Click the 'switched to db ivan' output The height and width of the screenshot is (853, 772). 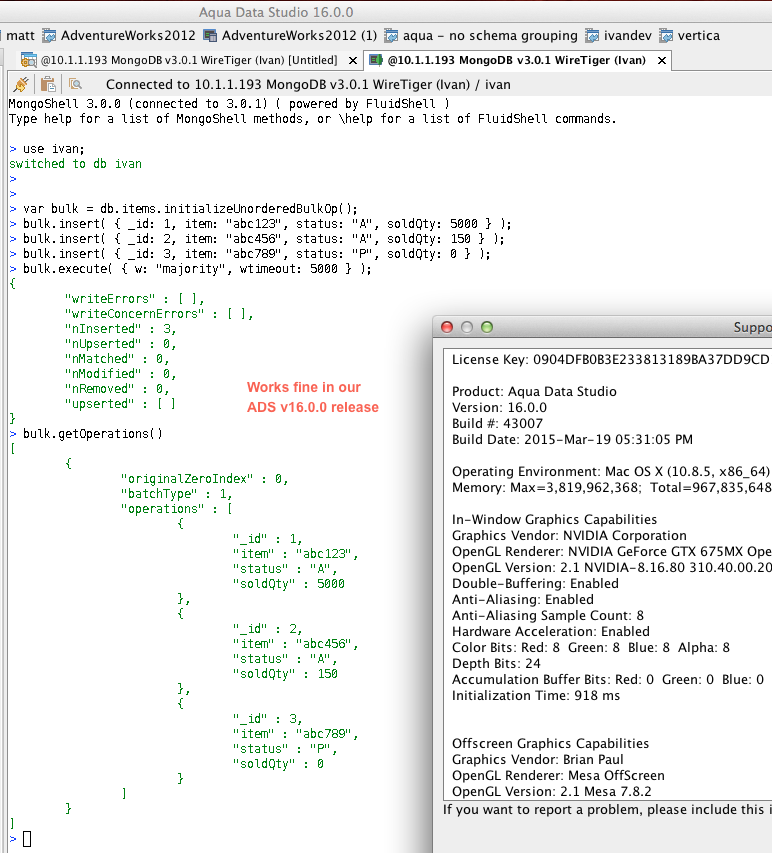click(75, 164)
